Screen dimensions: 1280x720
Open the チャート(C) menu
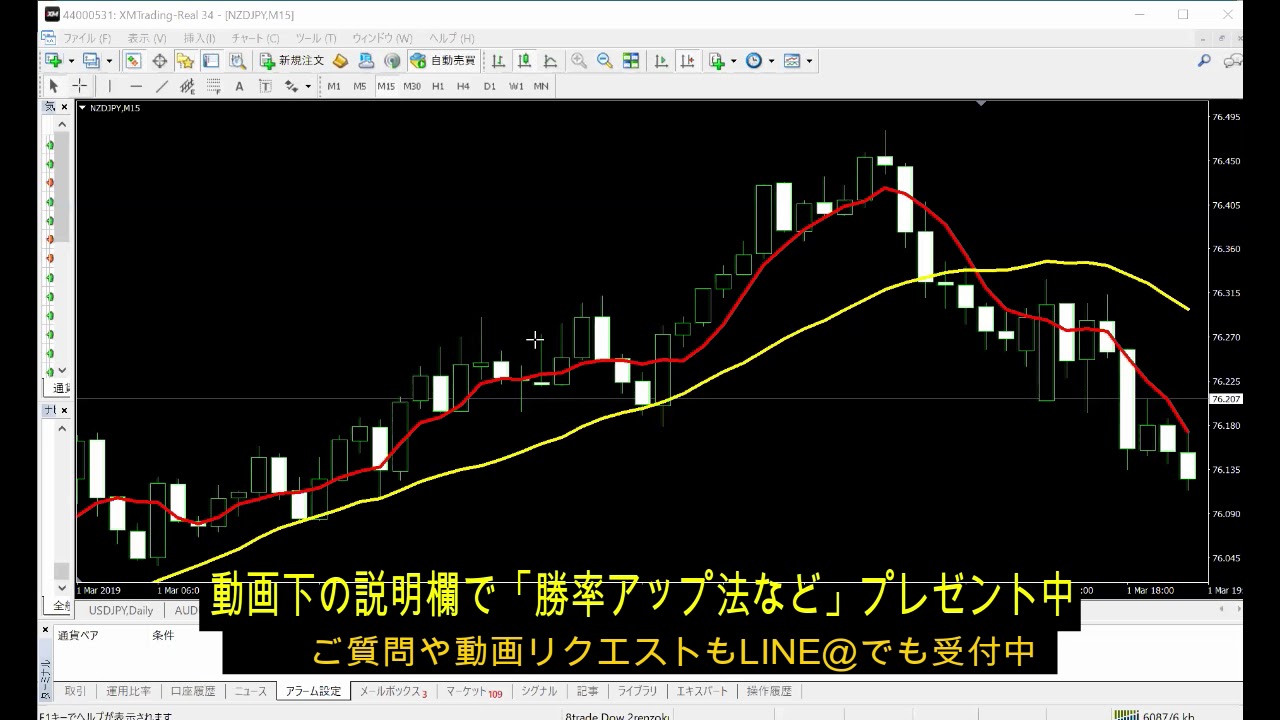click(255, 38)
